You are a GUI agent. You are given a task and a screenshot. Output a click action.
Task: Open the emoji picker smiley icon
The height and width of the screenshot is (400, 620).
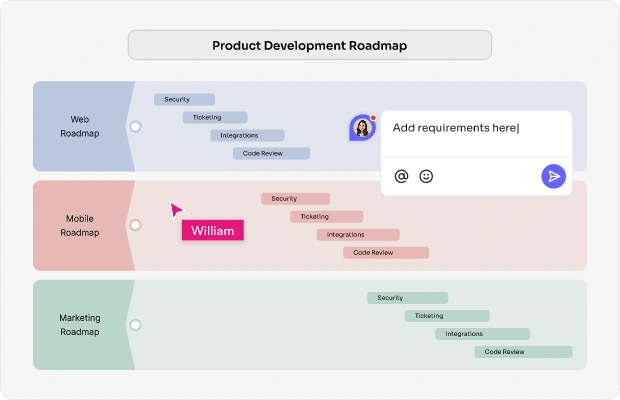pyautogui.click(x=426, y=176)
